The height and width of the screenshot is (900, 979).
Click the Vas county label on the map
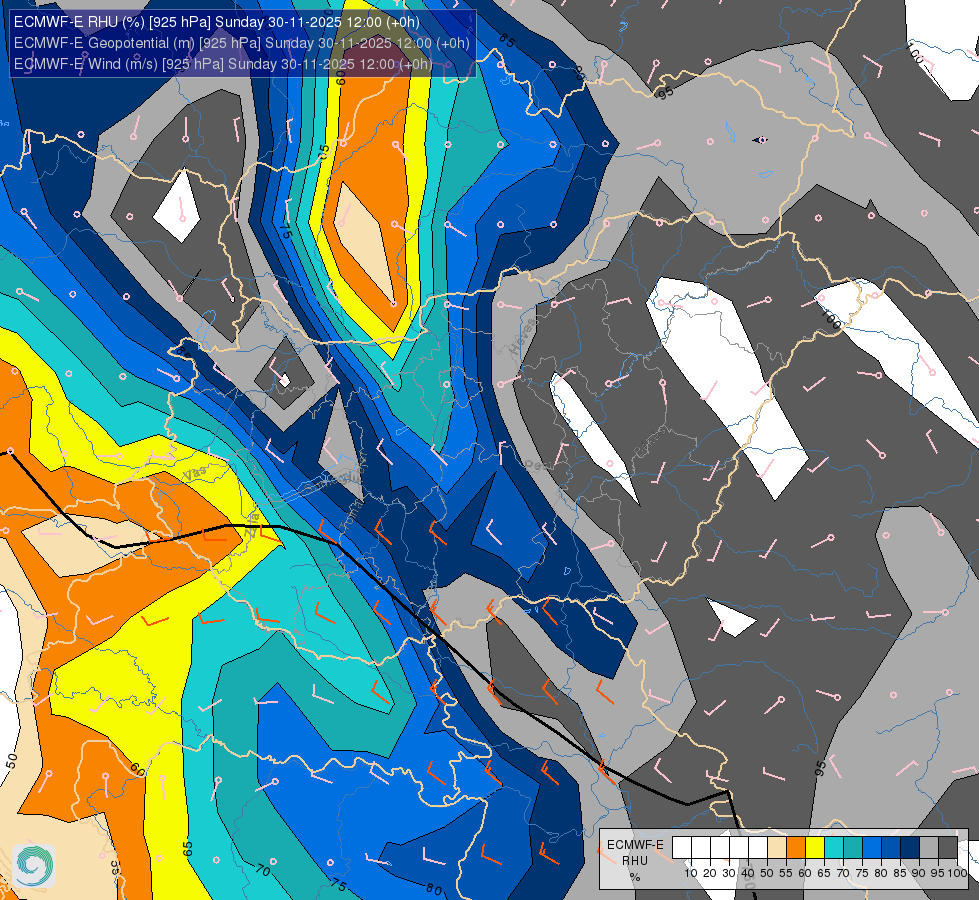coord(195,473)
